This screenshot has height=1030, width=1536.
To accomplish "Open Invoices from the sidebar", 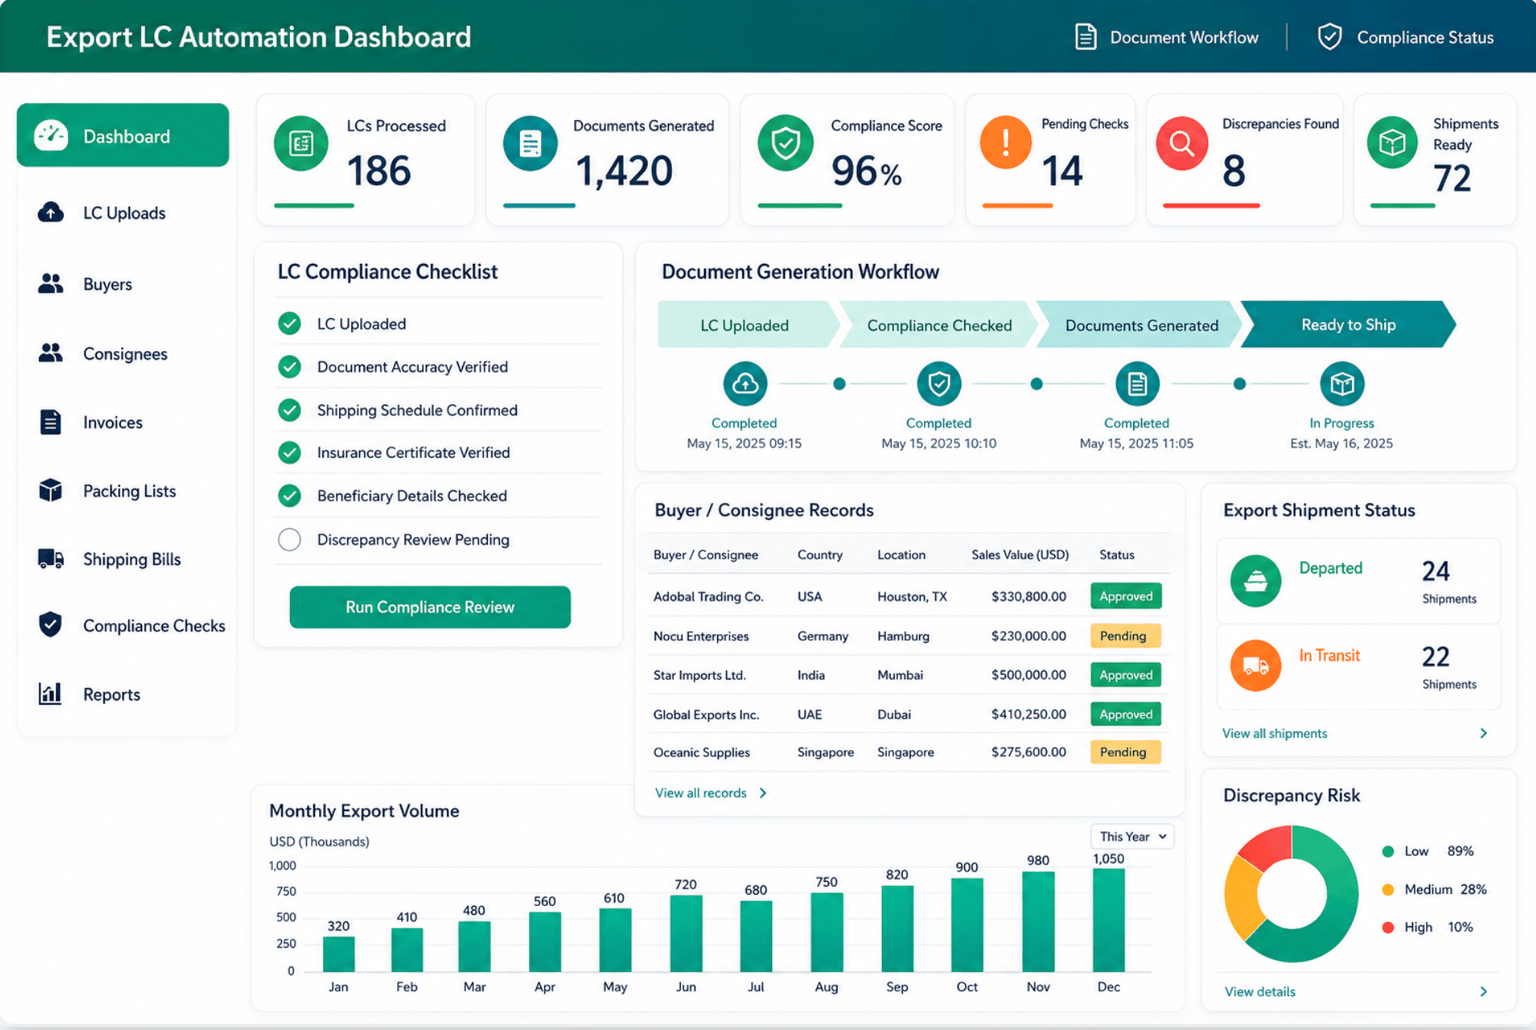I will pos(90,422).
